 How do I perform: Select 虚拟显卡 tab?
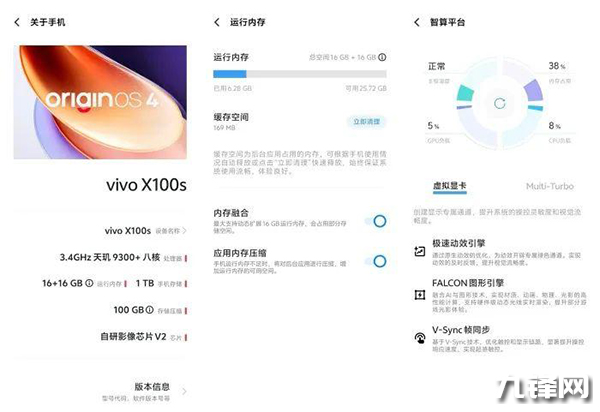coord(450,186)
